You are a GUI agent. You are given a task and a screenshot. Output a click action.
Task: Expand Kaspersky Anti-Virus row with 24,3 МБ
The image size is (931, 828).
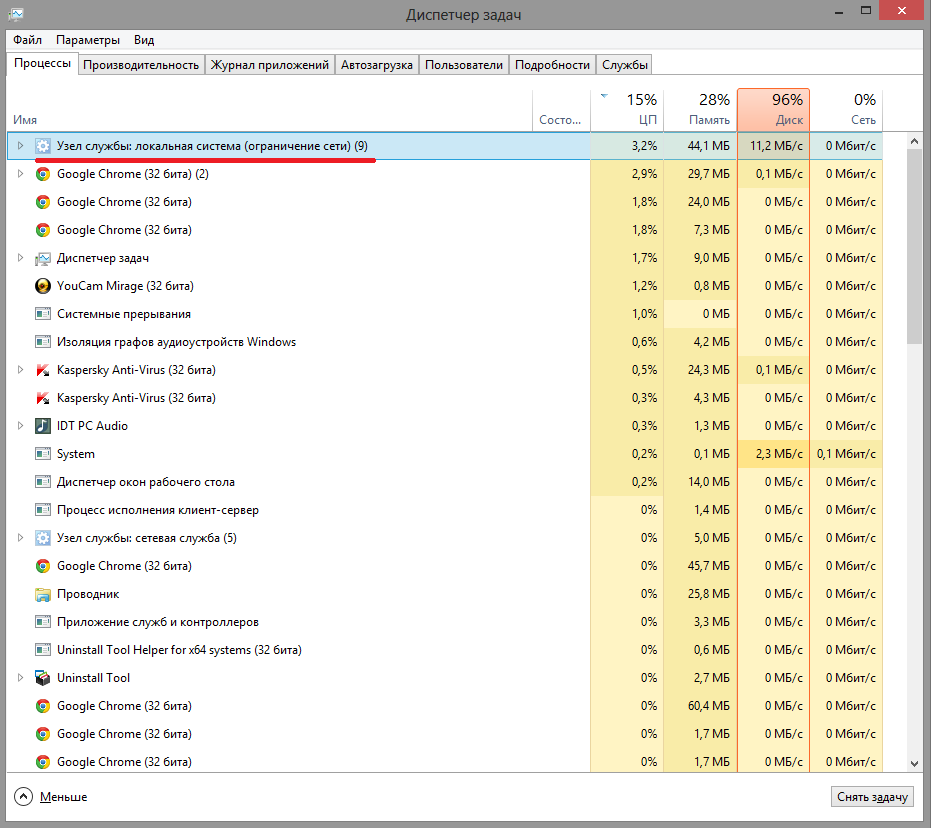20,370
